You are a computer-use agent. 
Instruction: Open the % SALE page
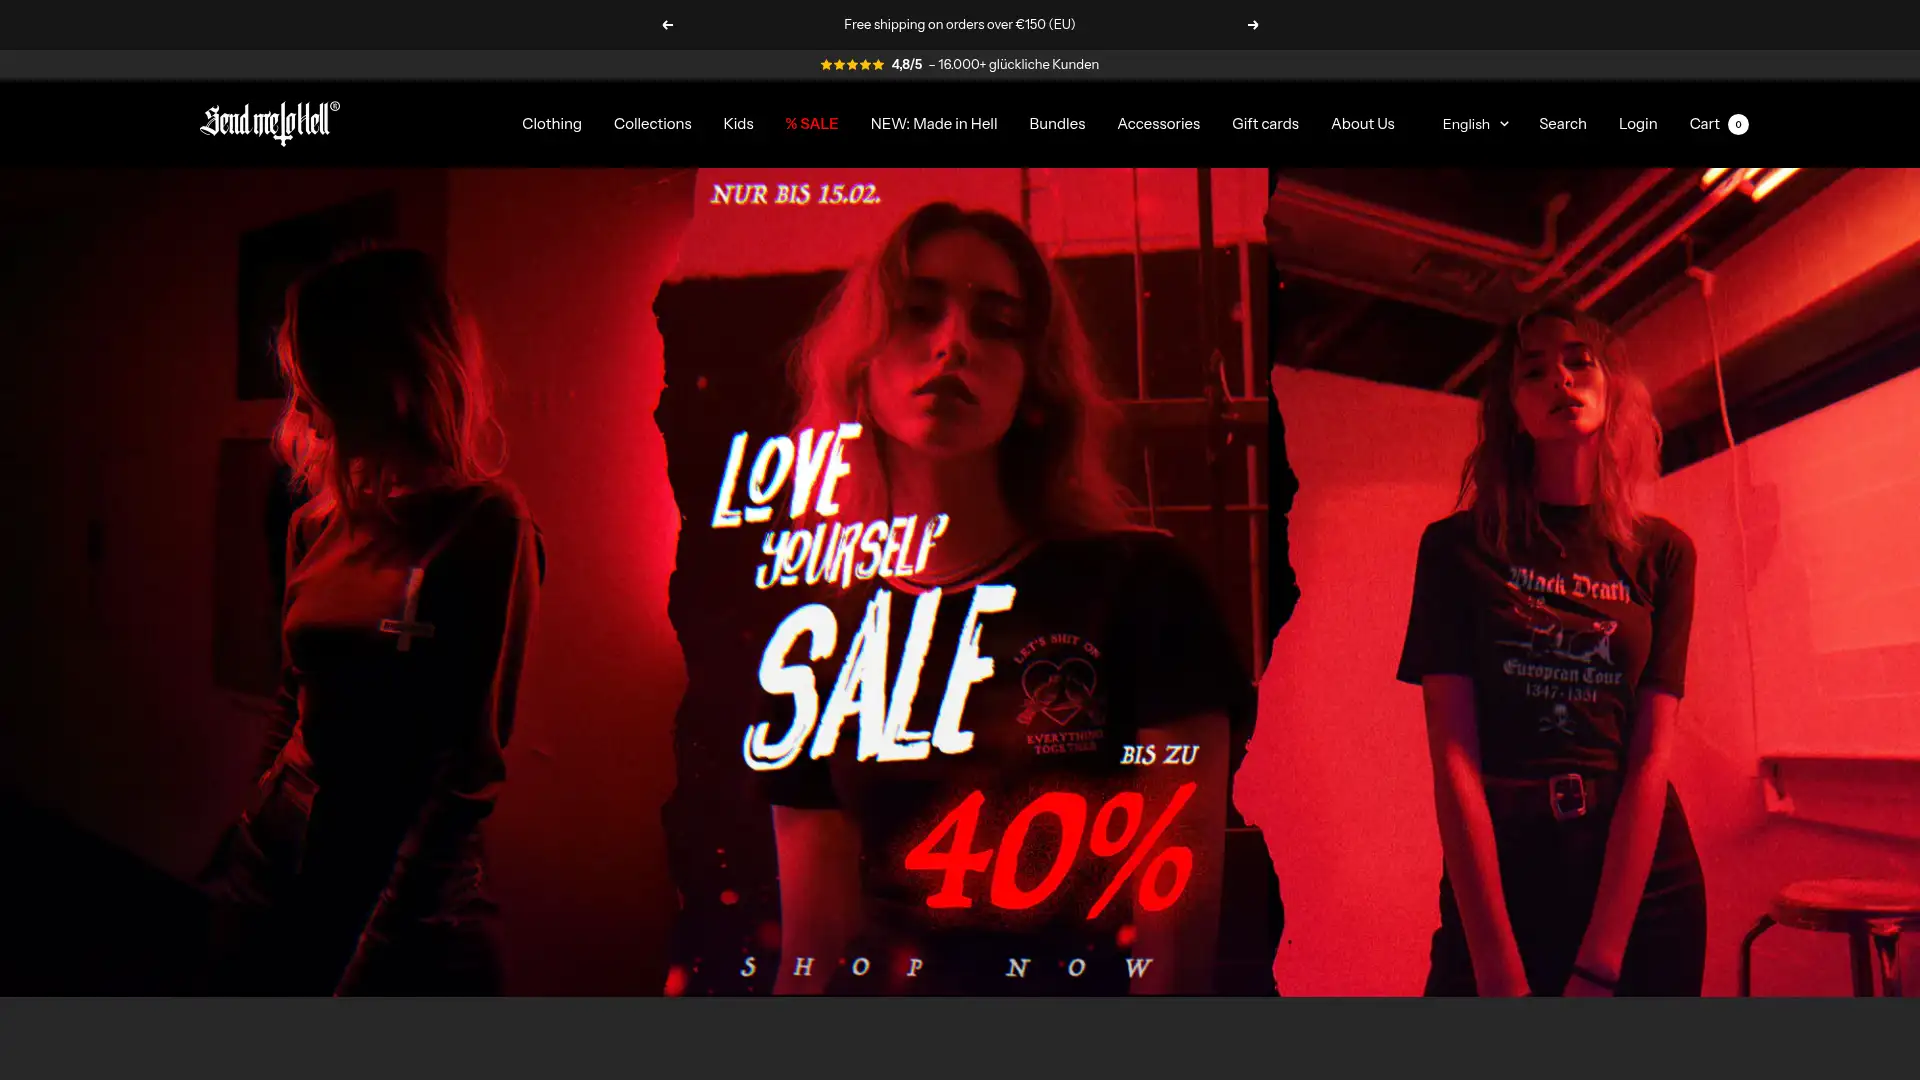(811, 124)
